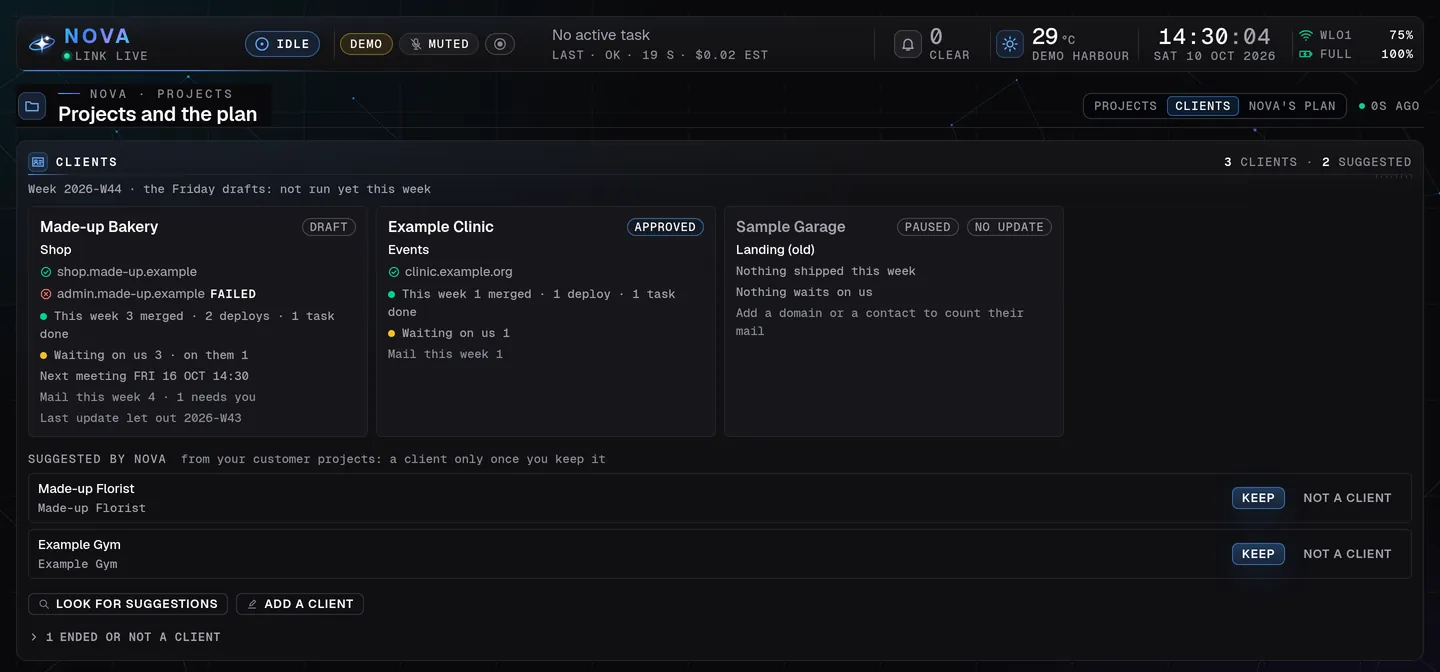Select the CLIENTS tab
This screenshot has height=672, width=1440.
click(1203, 106)
